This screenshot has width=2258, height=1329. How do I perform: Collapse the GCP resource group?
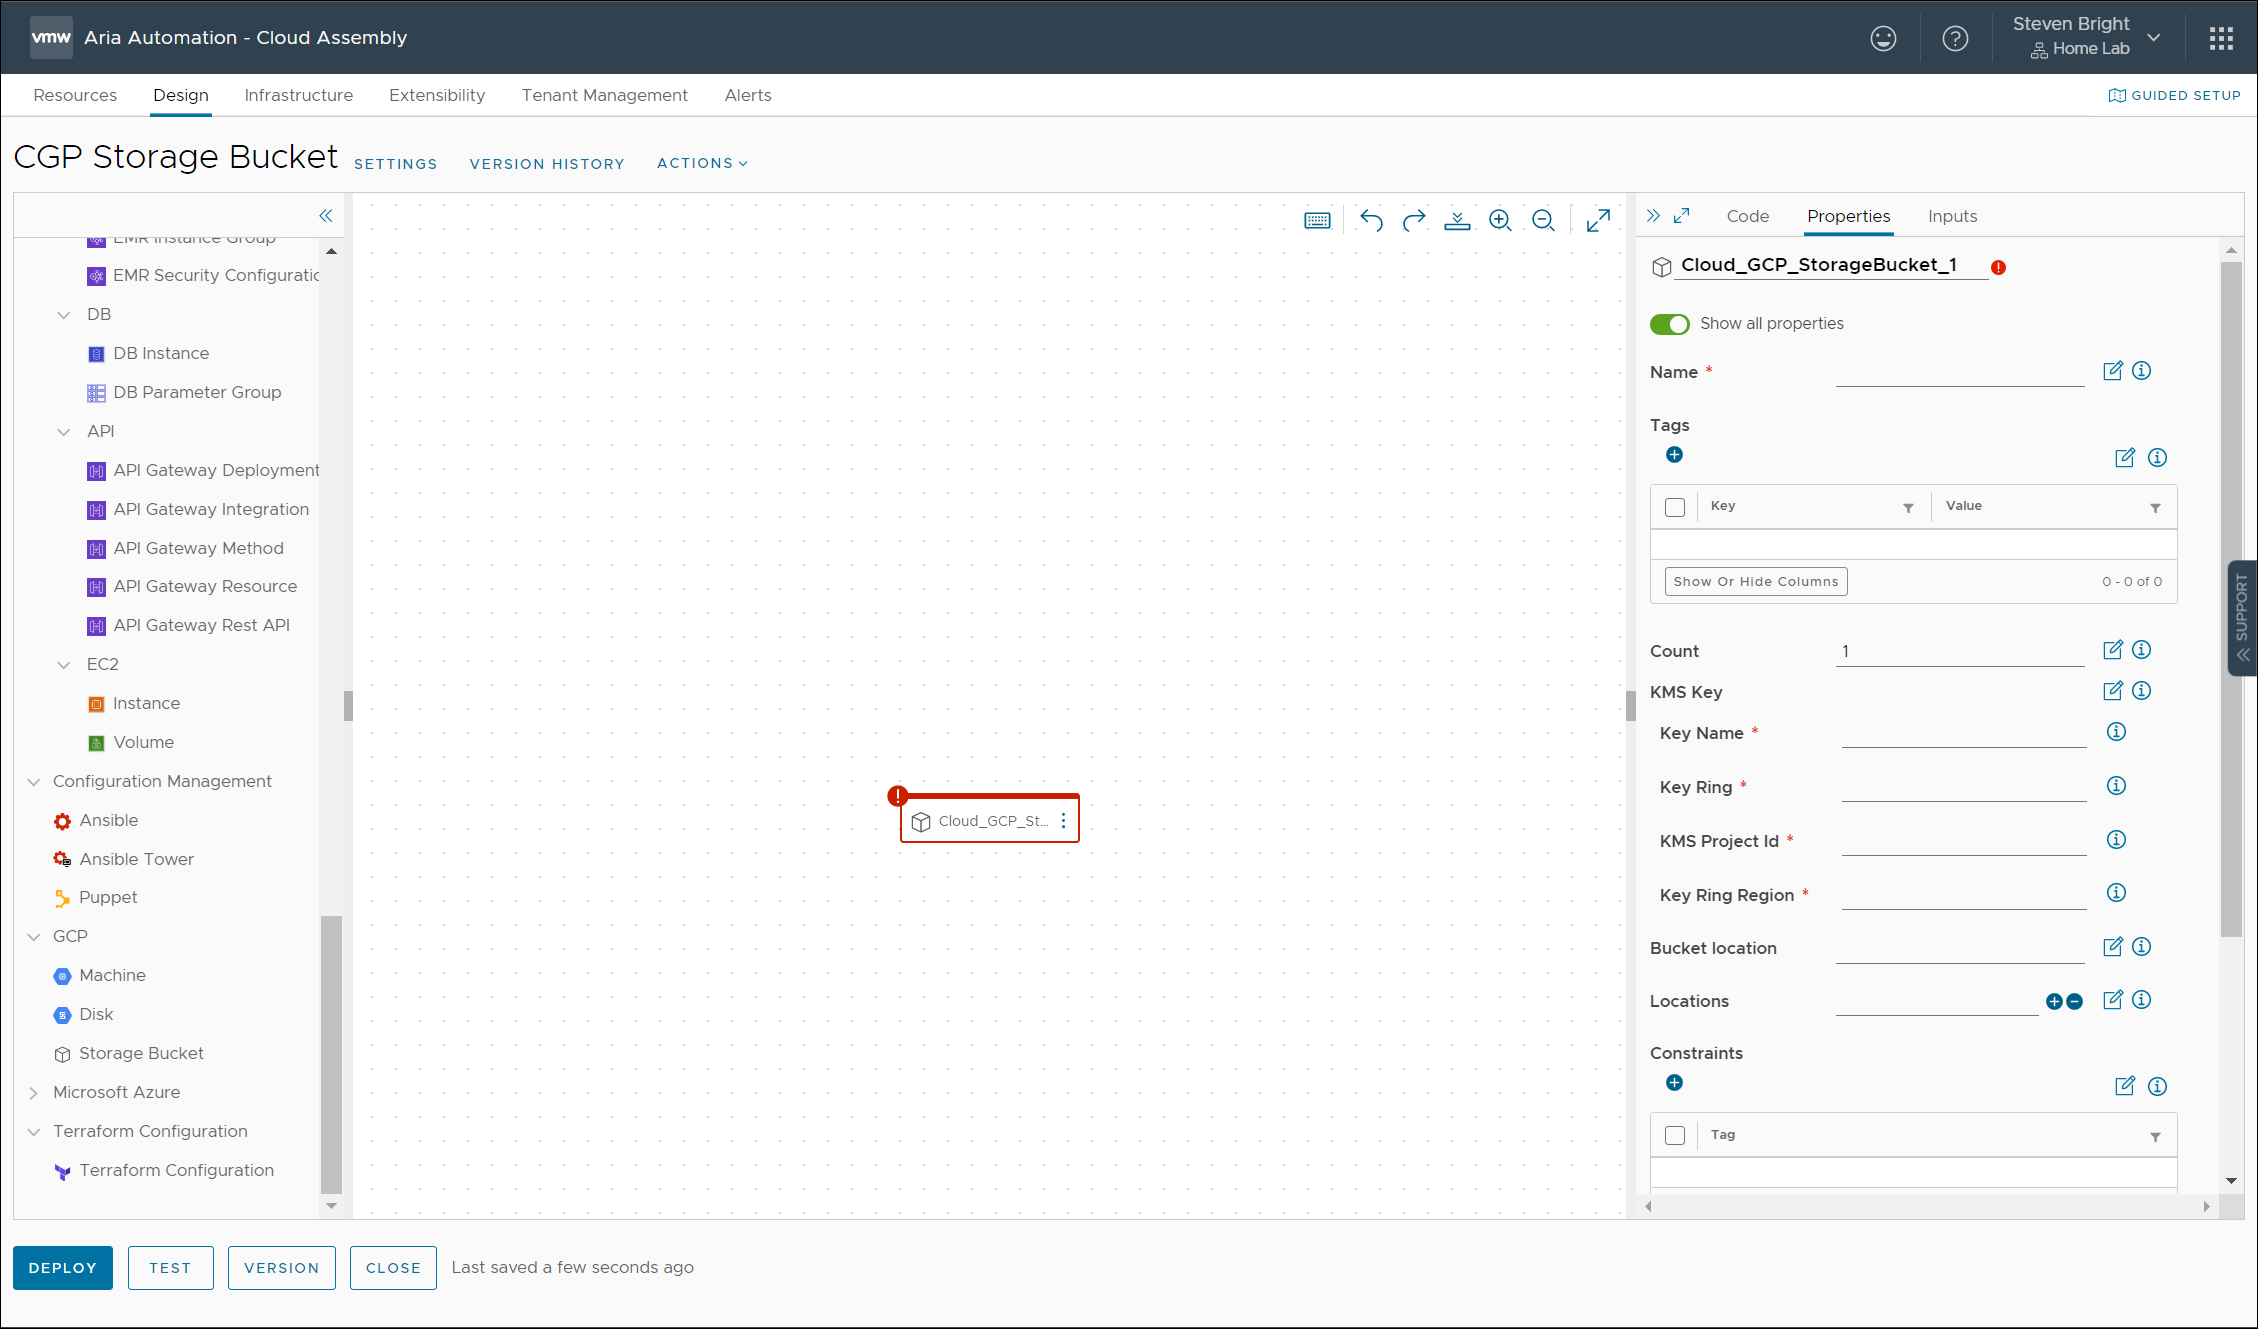tap(33, 937)
